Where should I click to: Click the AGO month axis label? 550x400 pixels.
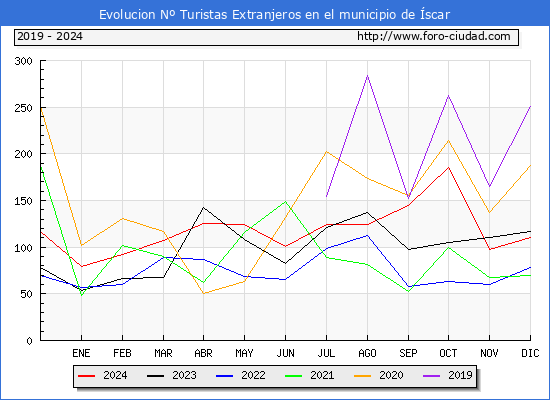[367, 353]
